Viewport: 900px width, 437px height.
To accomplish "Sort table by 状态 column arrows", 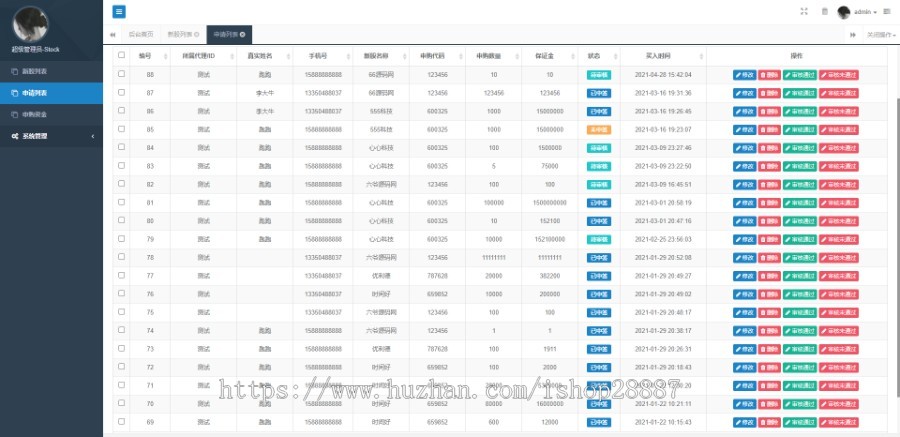I will pyautogui.click(x=615, y=56).
